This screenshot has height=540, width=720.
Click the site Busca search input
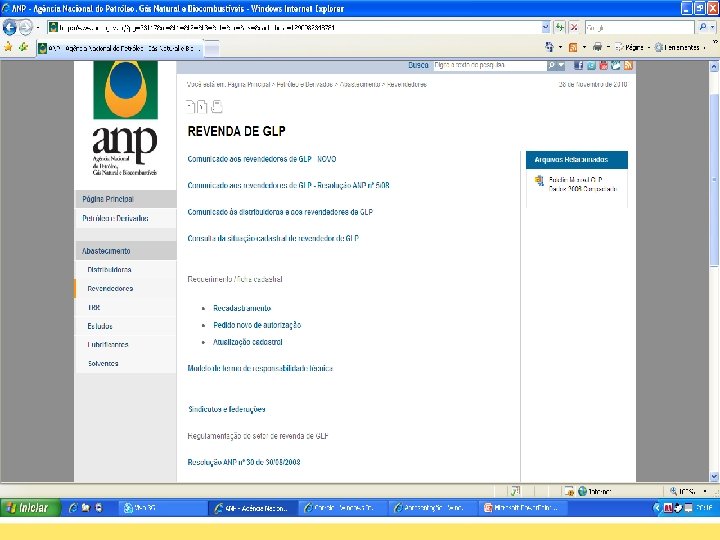[x=489, y=65]
